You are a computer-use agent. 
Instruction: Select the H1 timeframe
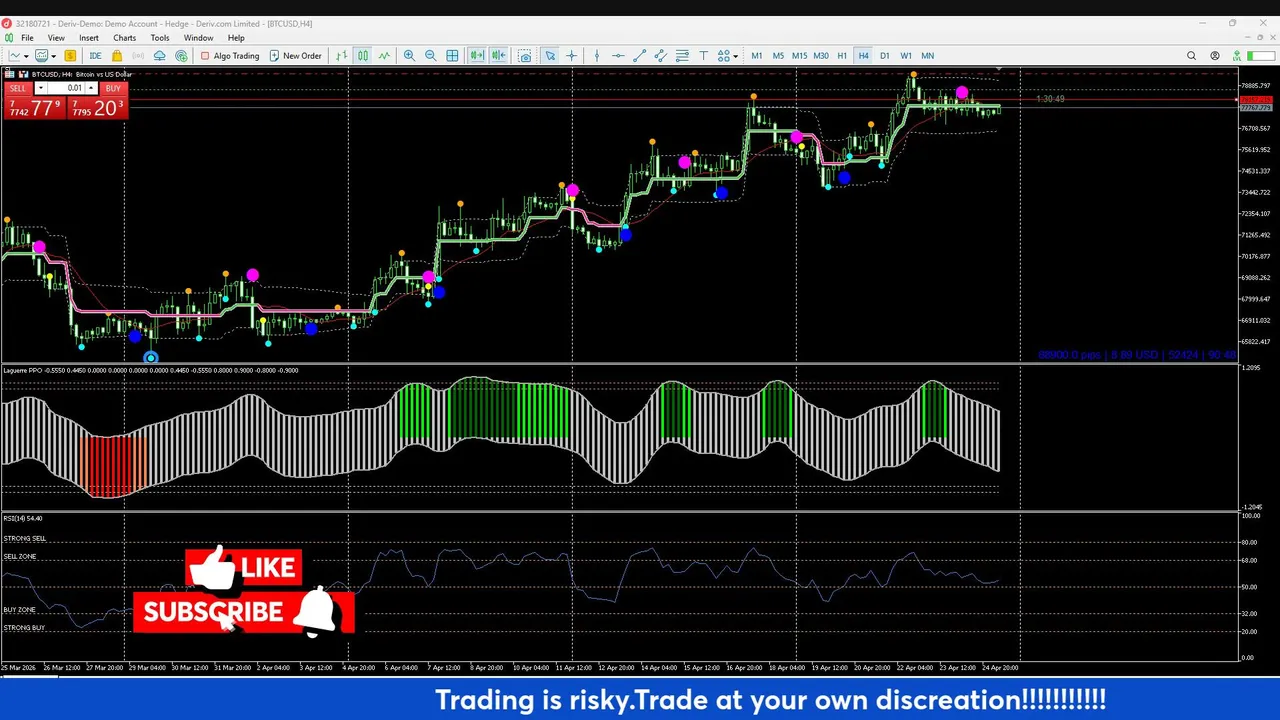pos(842,56)
